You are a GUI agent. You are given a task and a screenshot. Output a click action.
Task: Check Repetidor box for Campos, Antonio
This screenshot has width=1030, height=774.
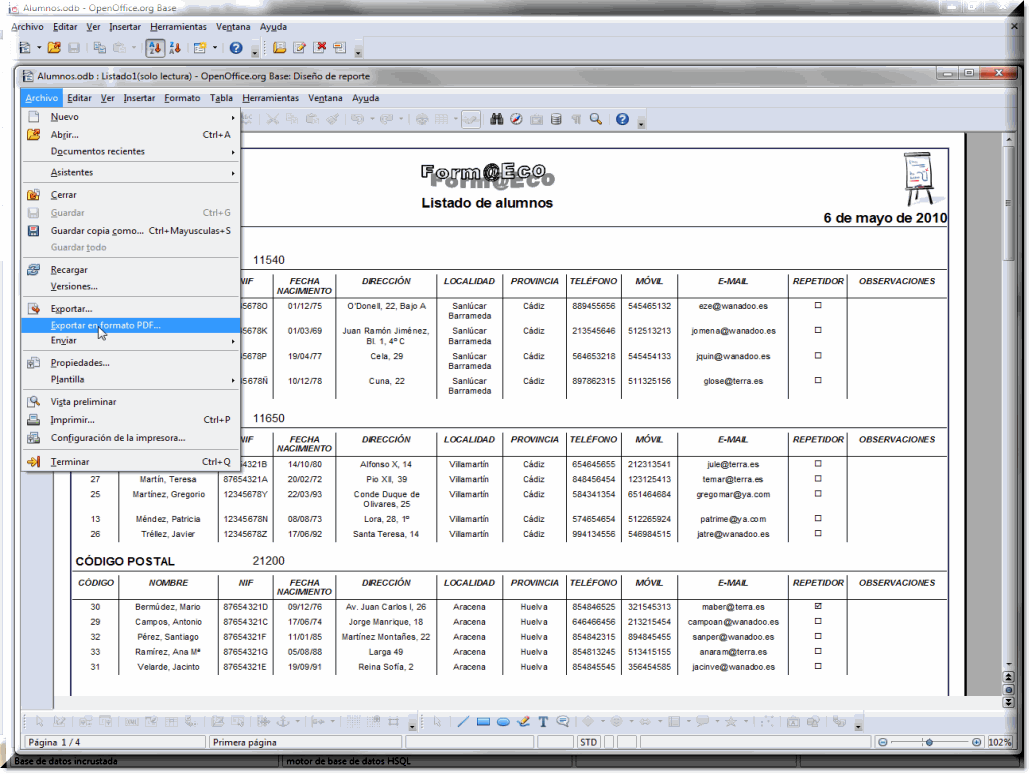pos(818,622)
